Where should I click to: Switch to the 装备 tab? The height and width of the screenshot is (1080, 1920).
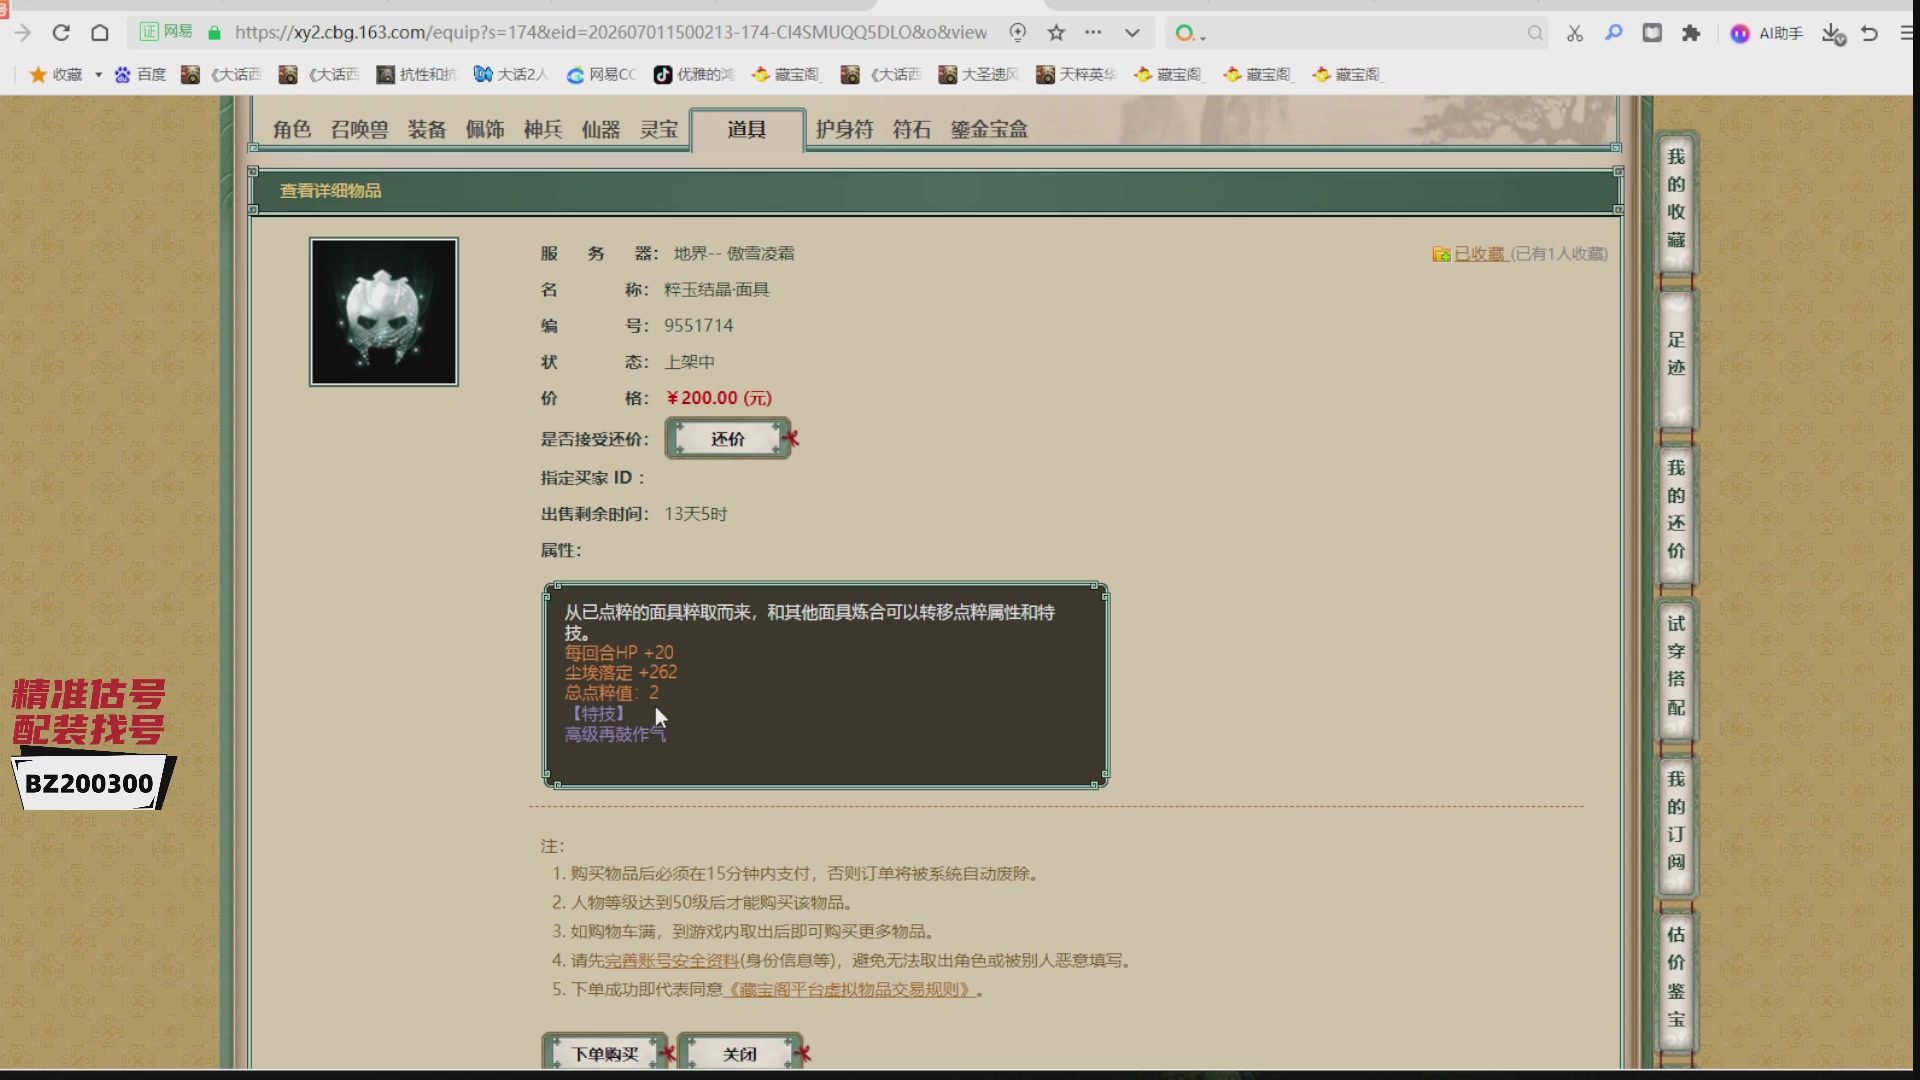pos(427,129)
